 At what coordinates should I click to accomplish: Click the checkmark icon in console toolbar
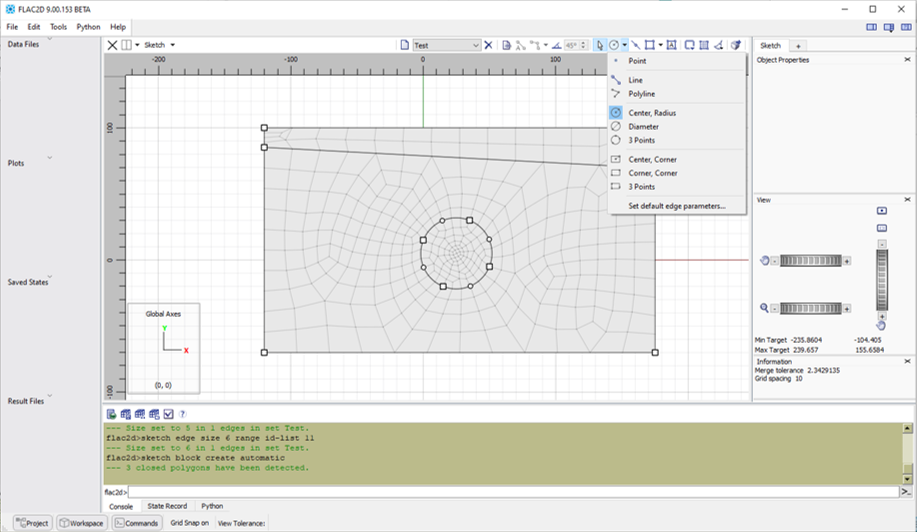click(x=168, y=414)
